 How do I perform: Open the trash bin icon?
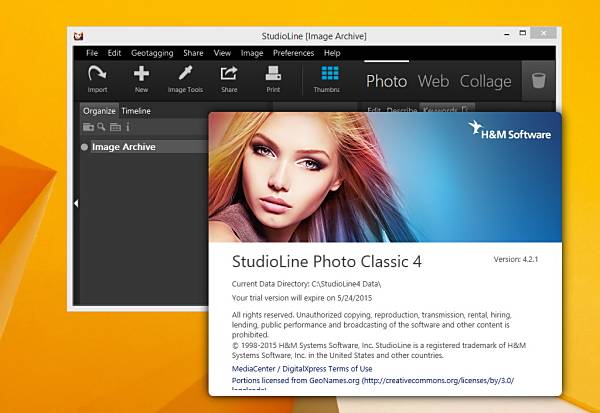[538, 80]
